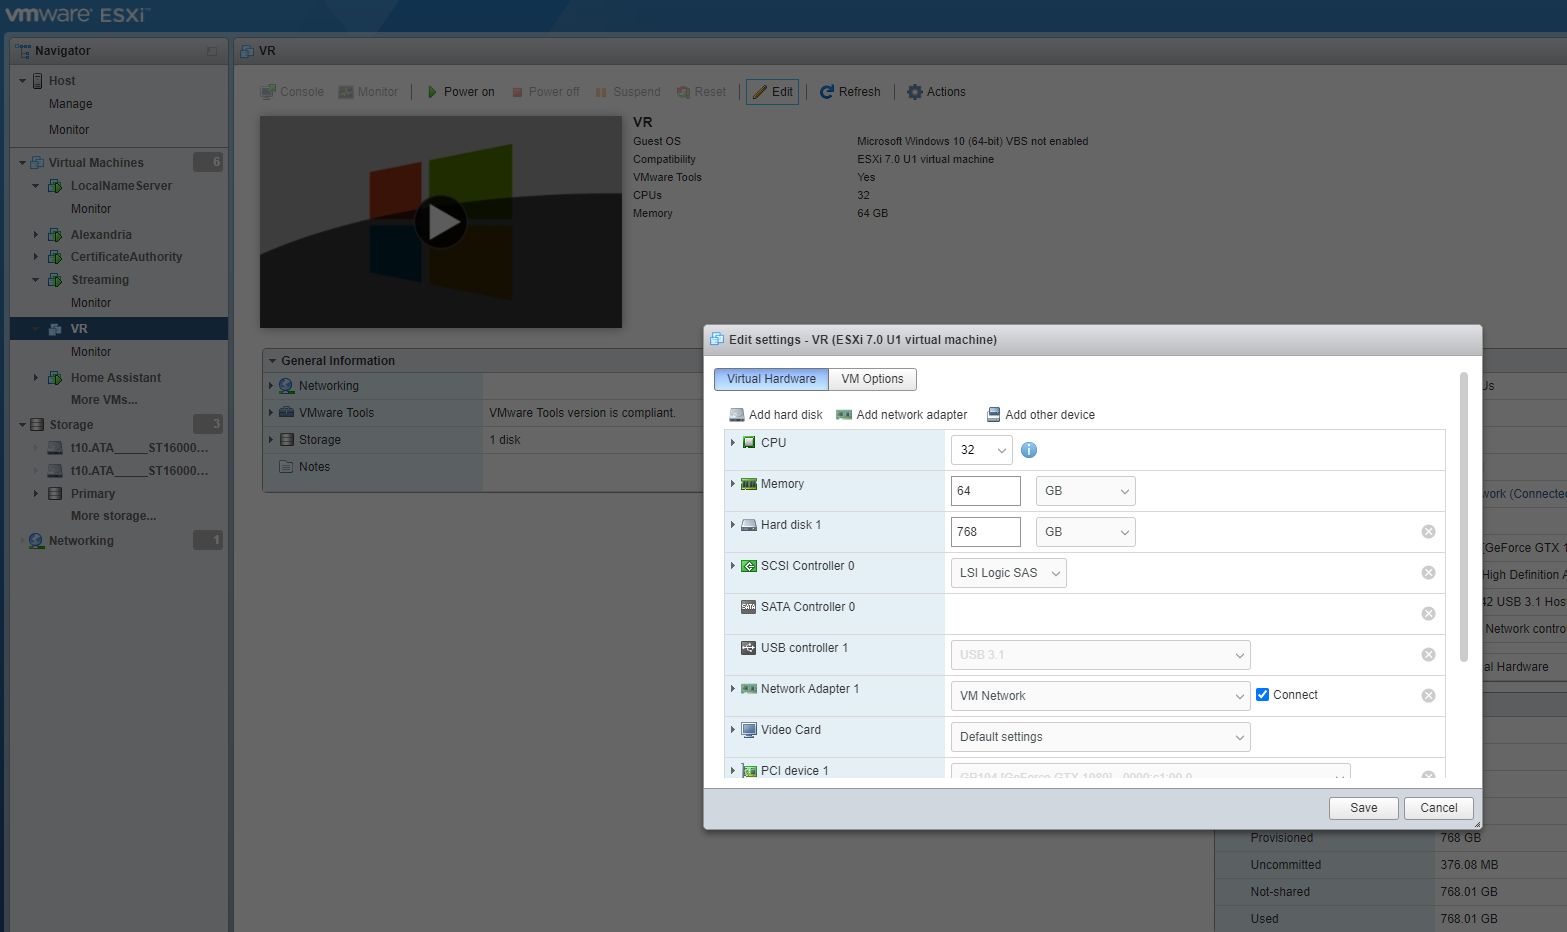1567x932 pixels.
Task: Click the CPU info icon
Action: tap(1029, 450)
